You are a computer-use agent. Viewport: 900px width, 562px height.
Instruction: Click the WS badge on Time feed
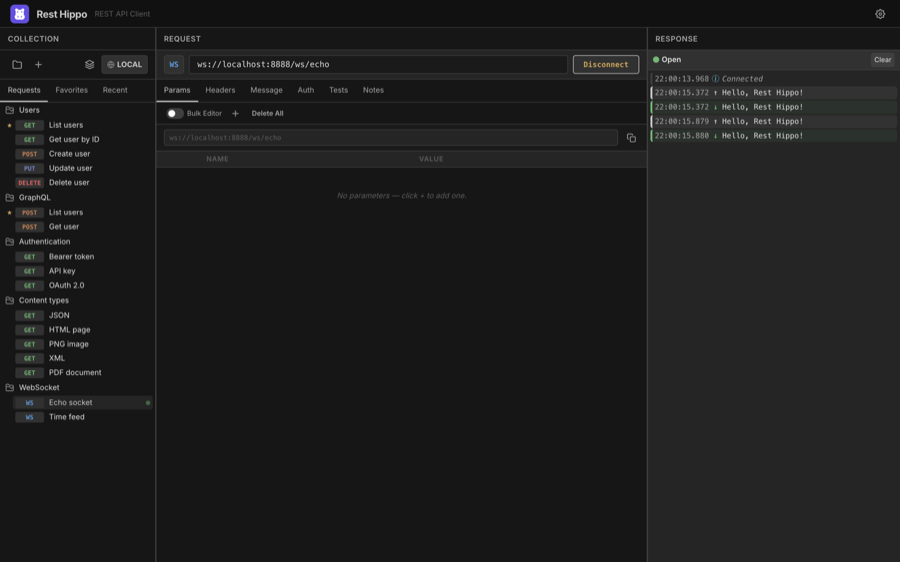[x=29, y=417]
